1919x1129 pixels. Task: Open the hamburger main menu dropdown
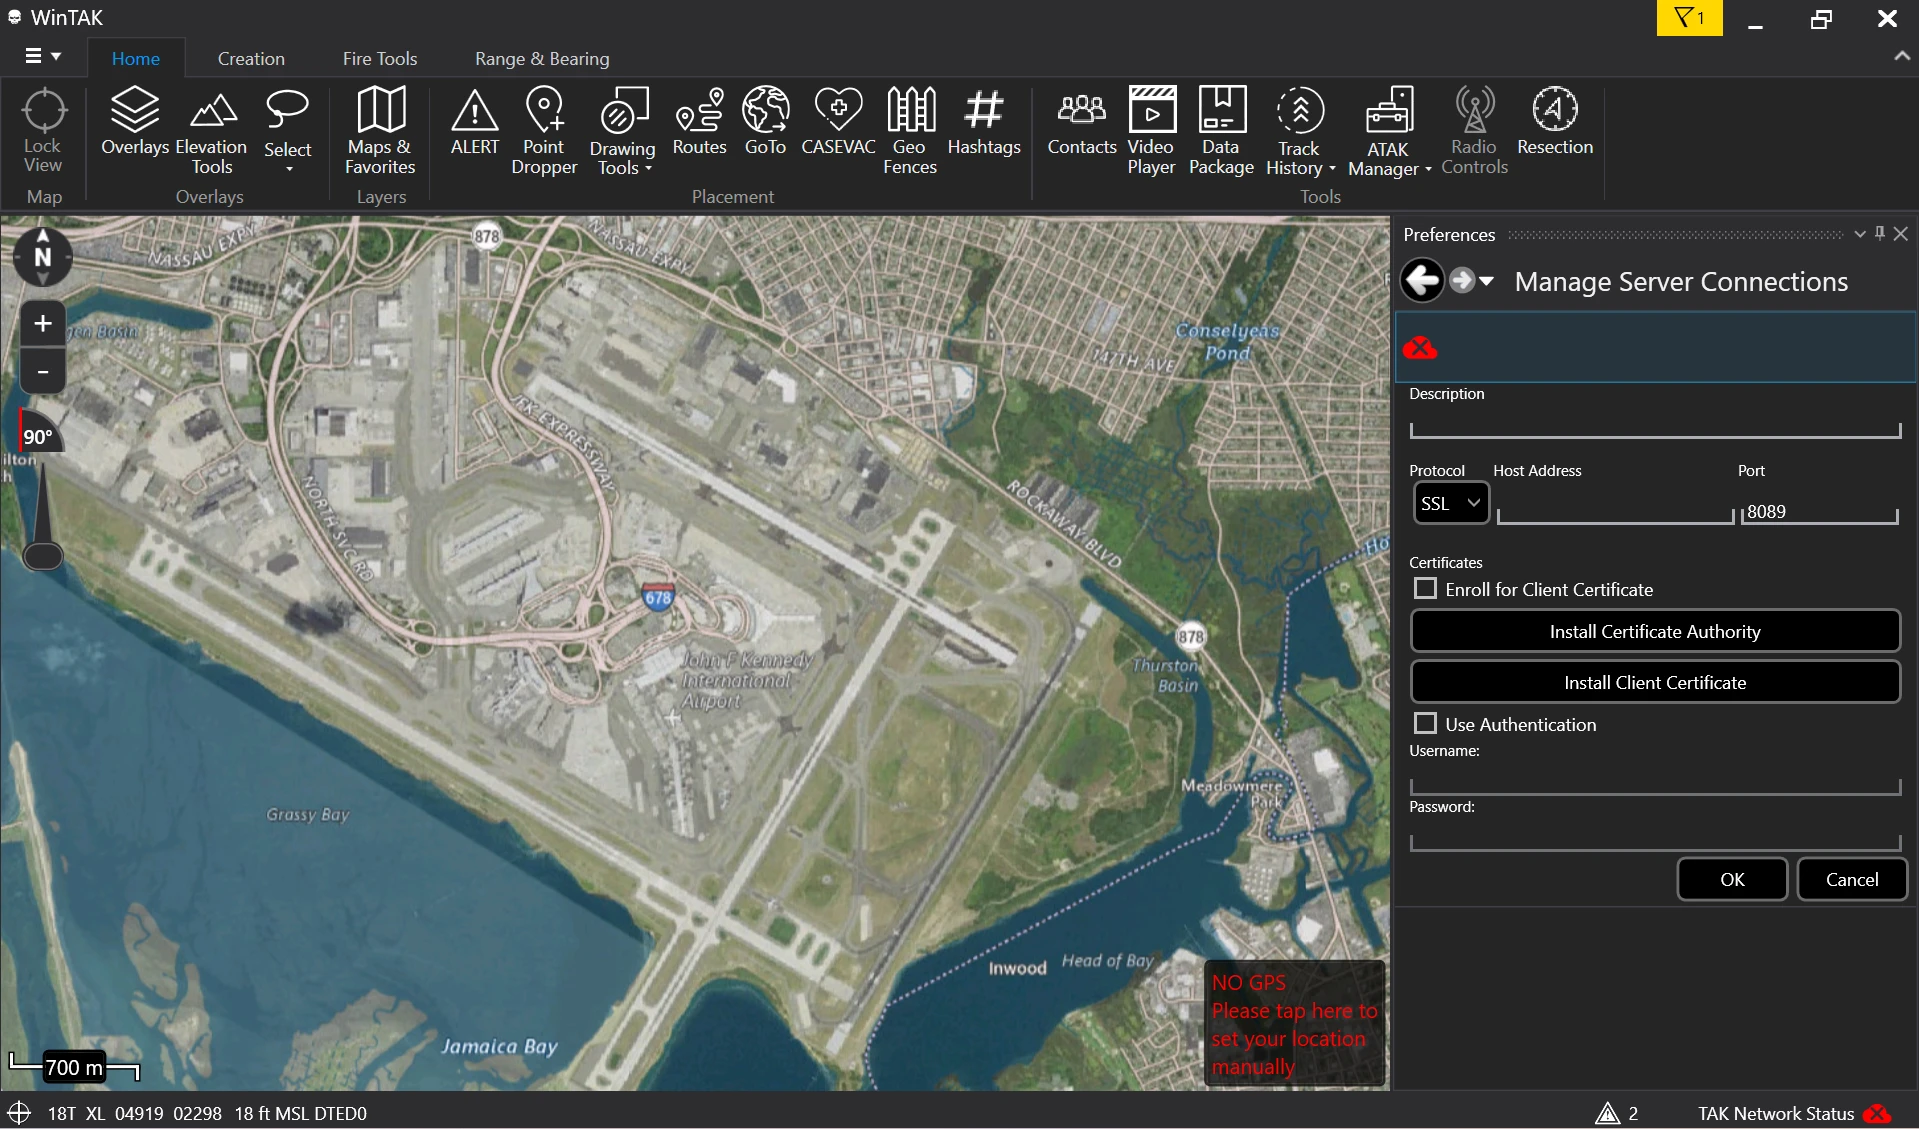pos(43,56)
